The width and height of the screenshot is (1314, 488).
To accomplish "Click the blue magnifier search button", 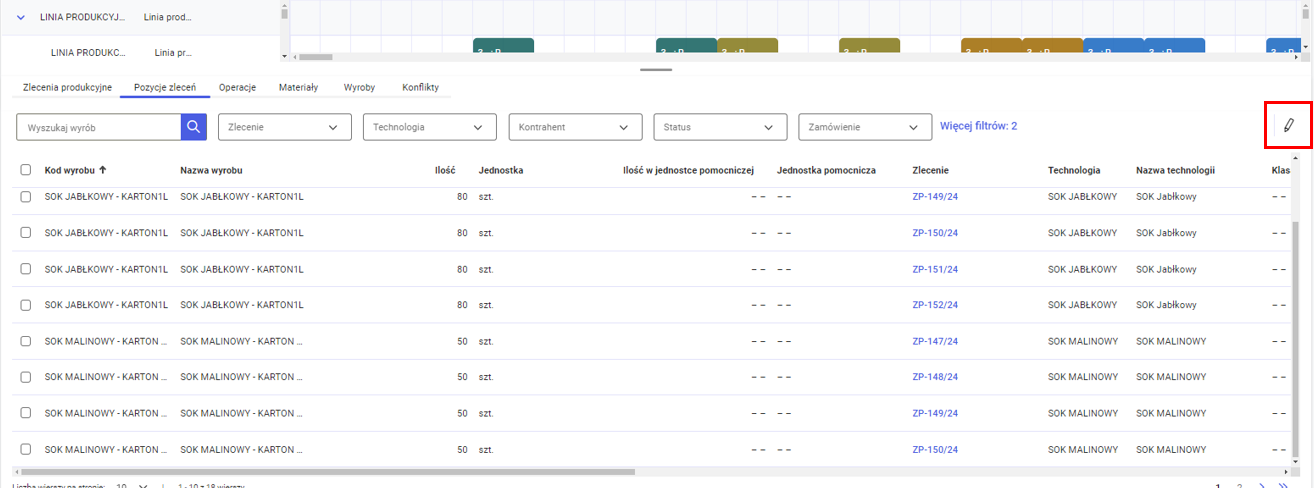I will pos(193,127).
